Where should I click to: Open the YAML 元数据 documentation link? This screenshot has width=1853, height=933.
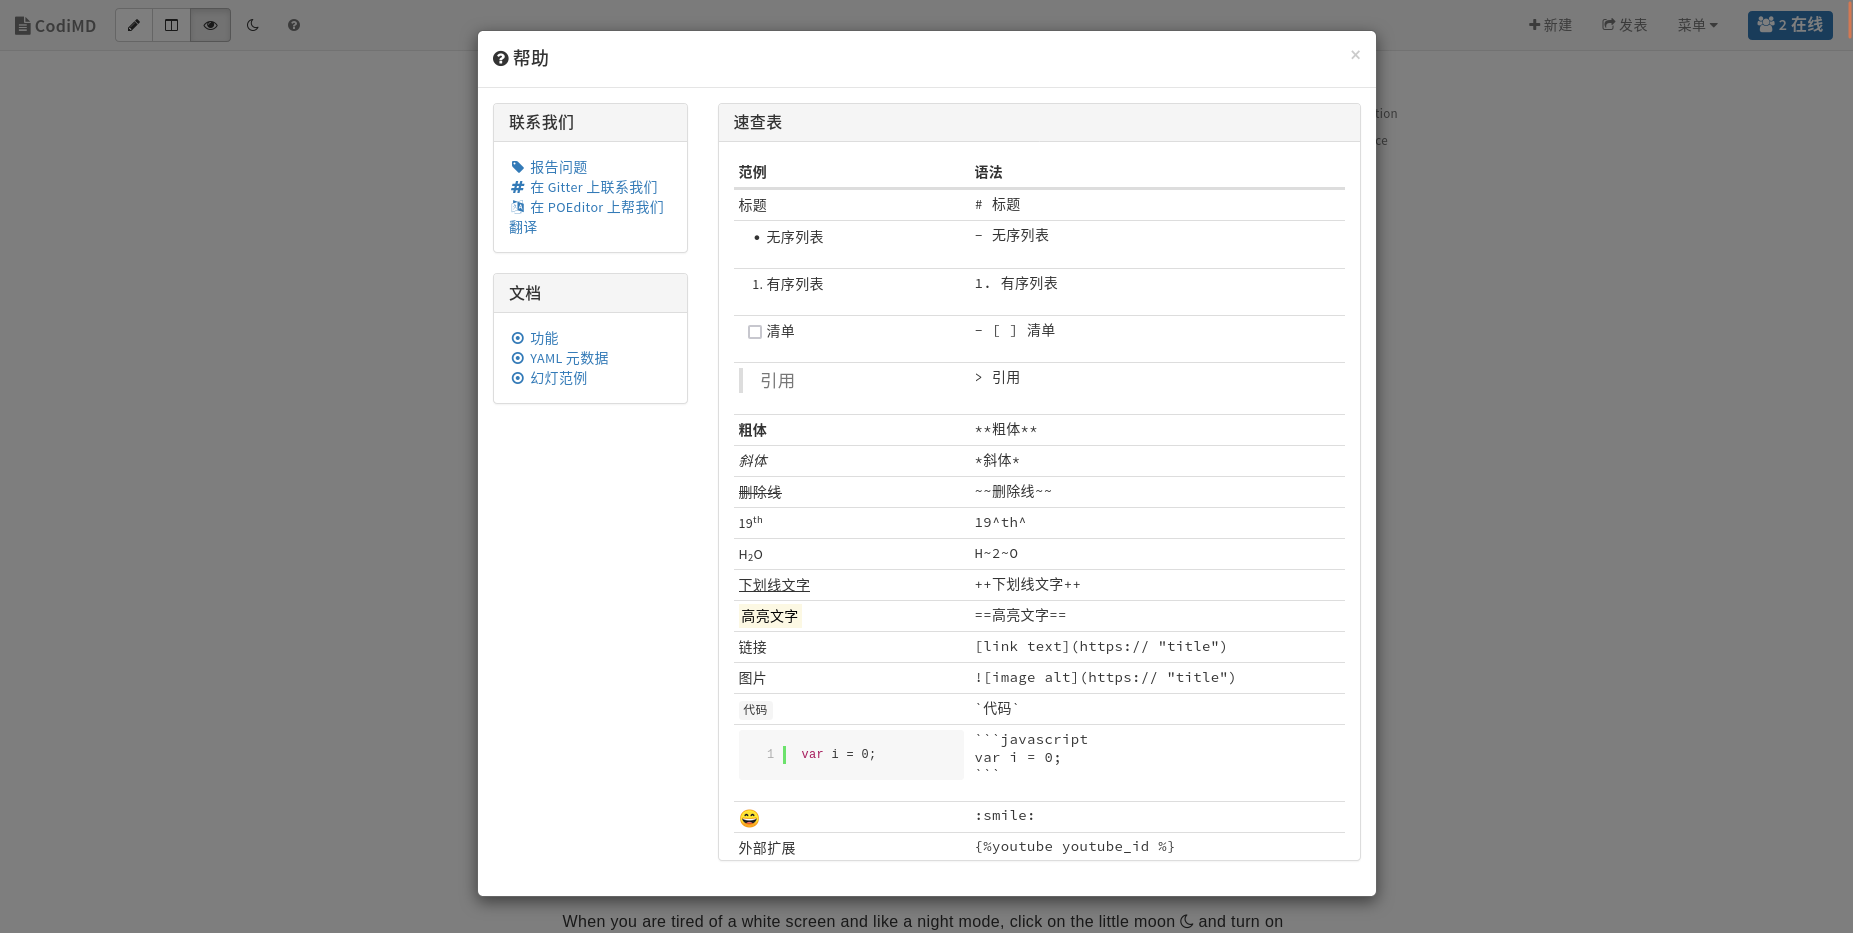[560, 358]
